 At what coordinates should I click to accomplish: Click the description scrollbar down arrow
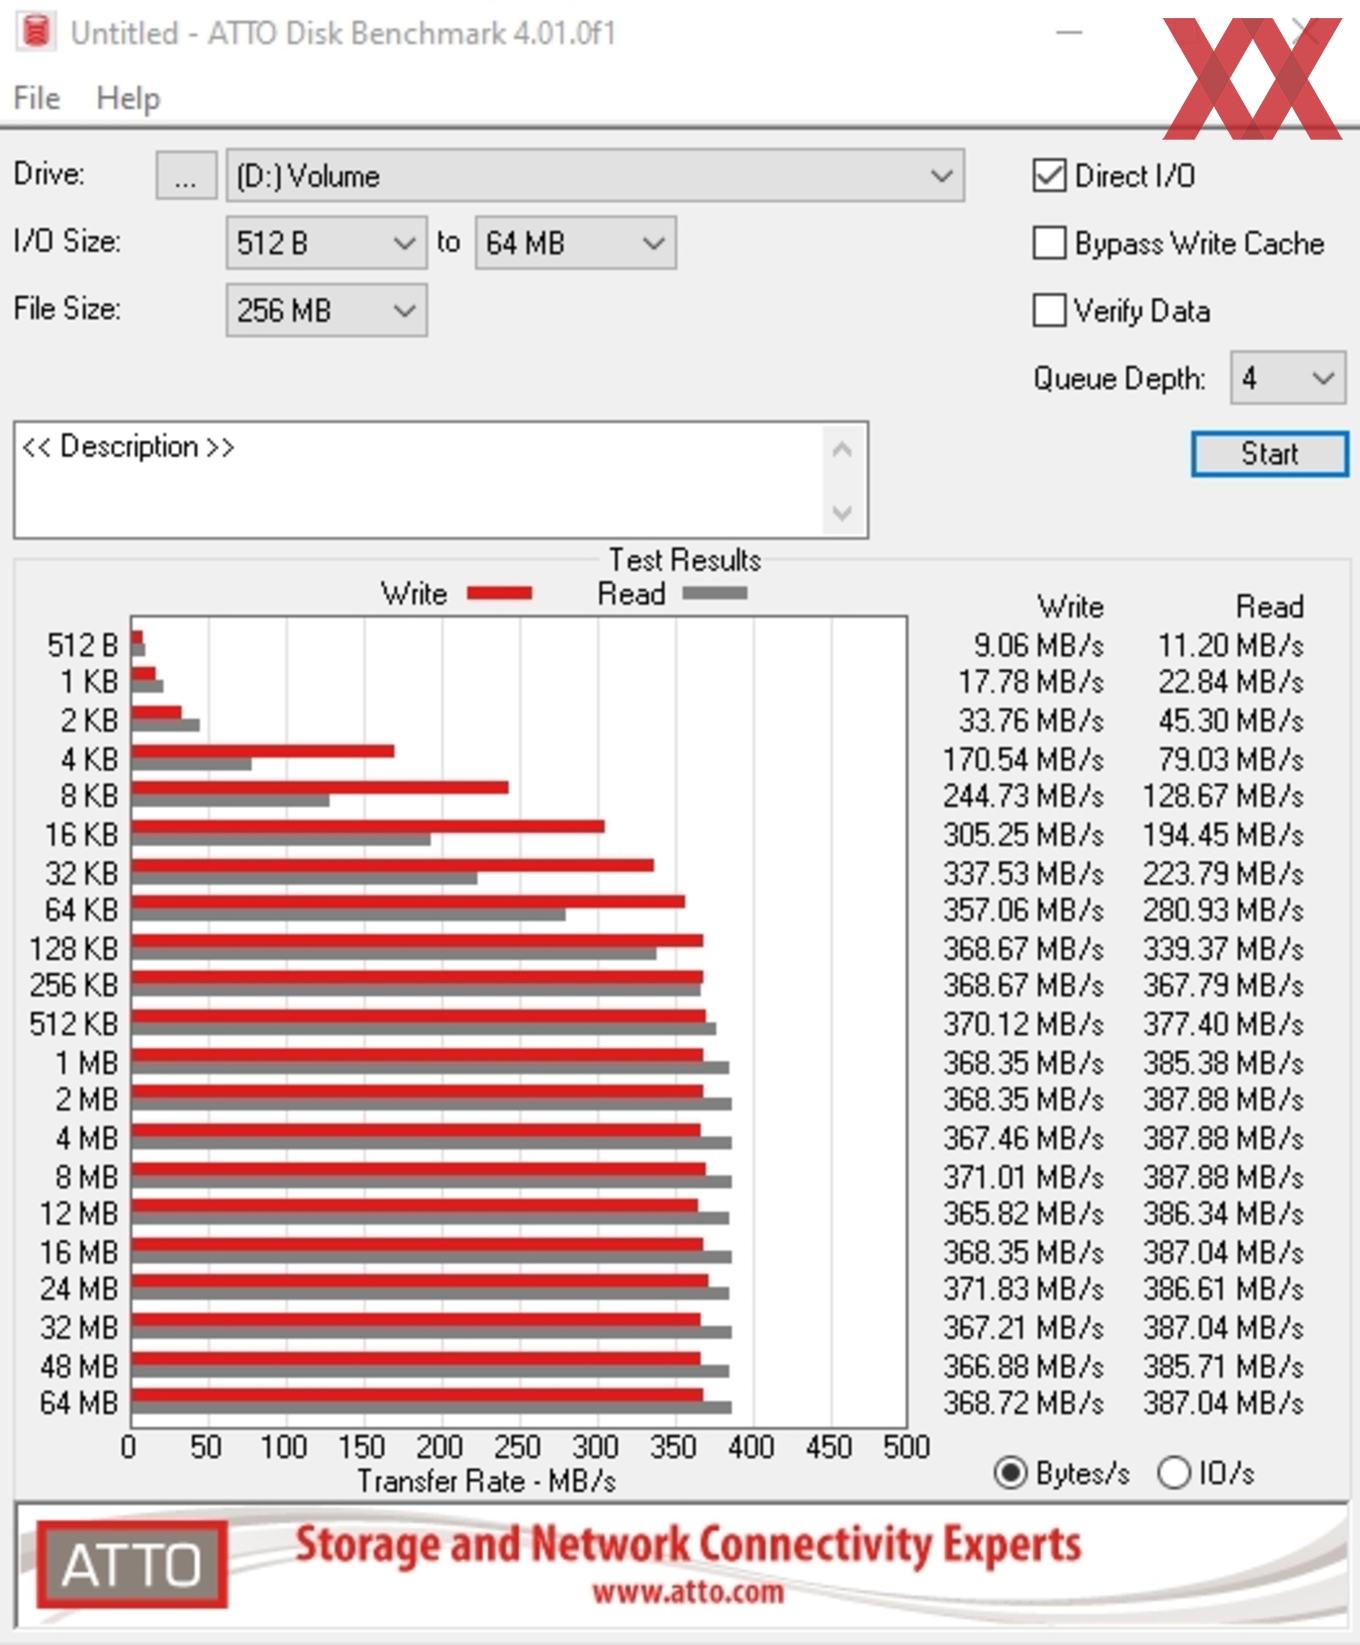pyautogui.click(x=842, y=513)
